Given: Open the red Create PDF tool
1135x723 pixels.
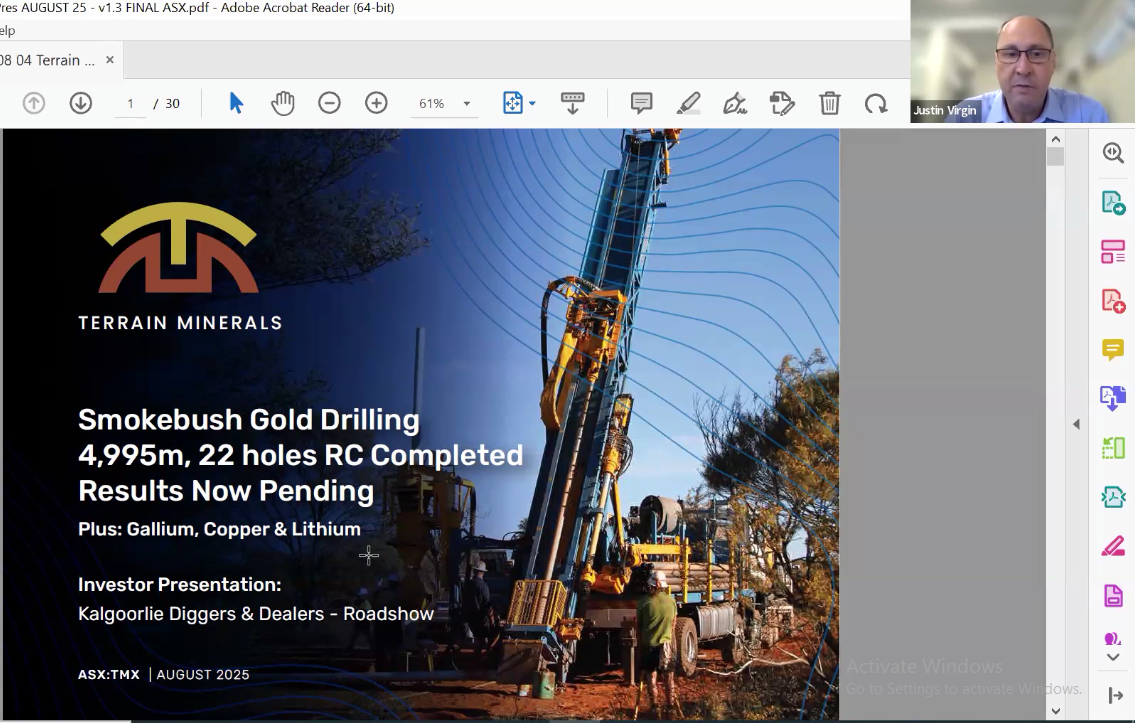Looking at the screenshot, I should click(1113, 301).
